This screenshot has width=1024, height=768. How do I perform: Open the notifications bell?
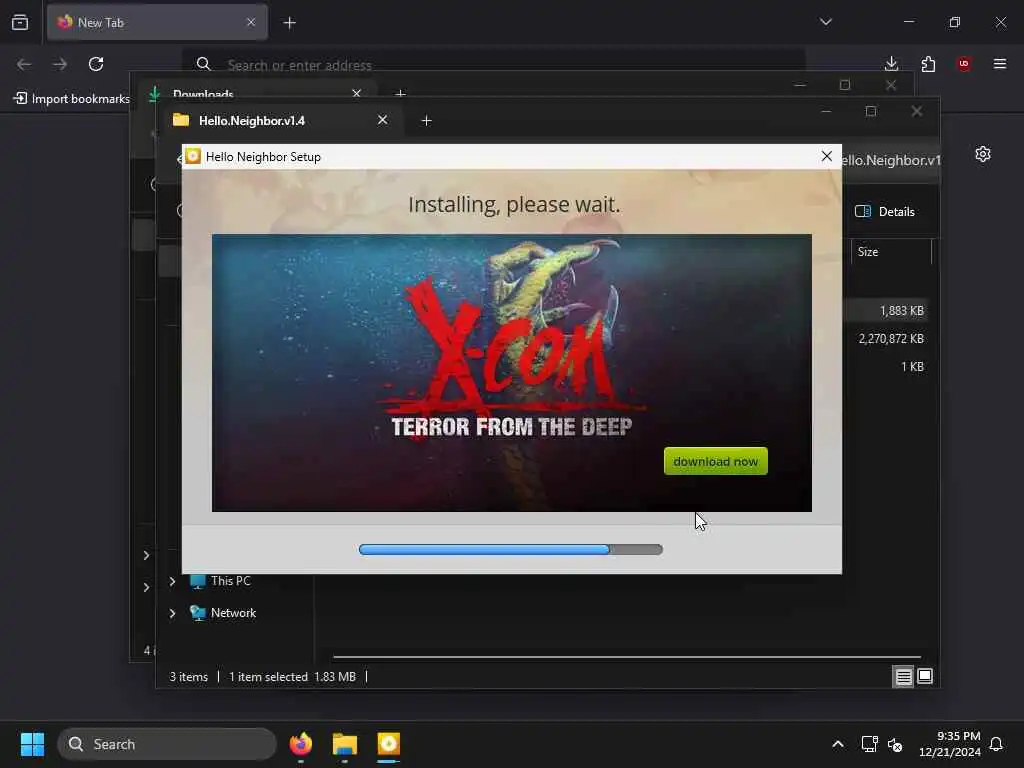(x=996, y=744)
